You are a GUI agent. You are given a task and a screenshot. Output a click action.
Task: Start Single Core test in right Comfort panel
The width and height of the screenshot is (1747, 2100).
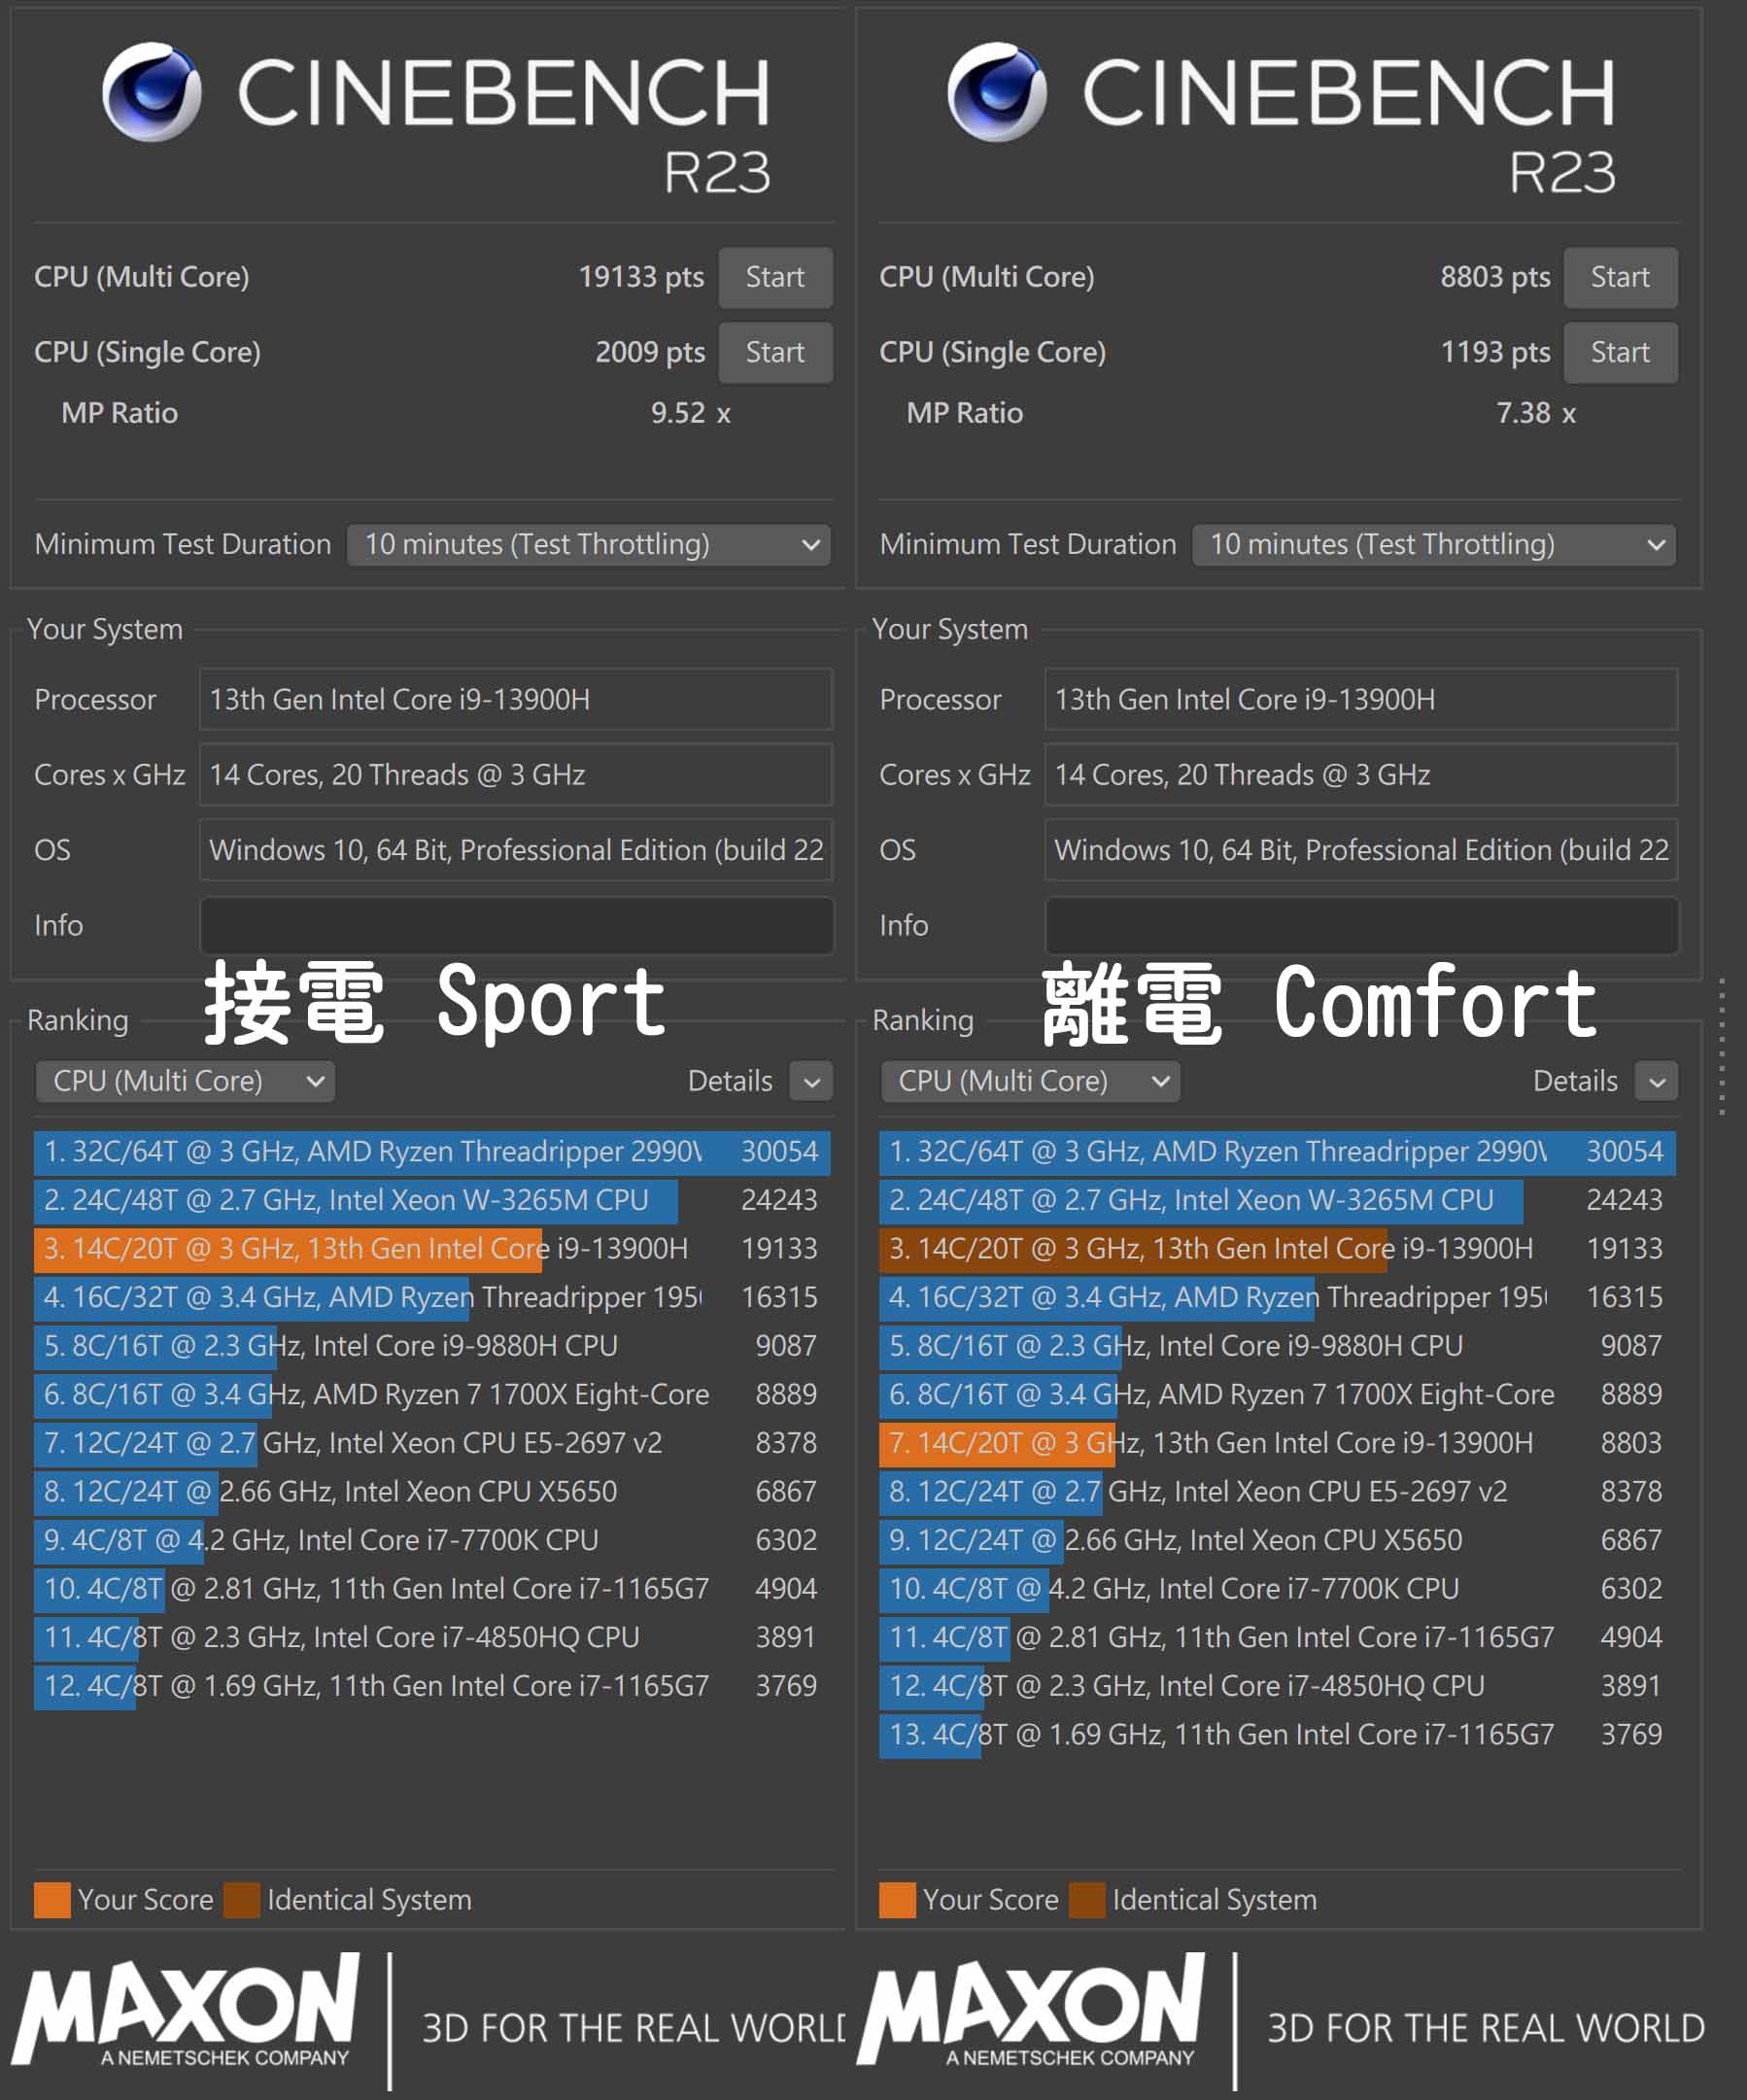[x=1620, y=352]
